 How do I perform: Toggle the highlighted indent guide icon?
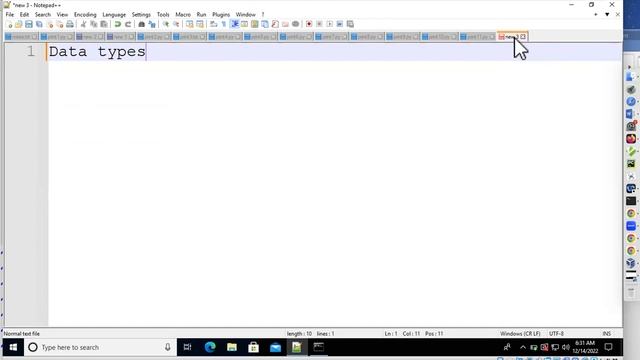click(x=235, y=24)
